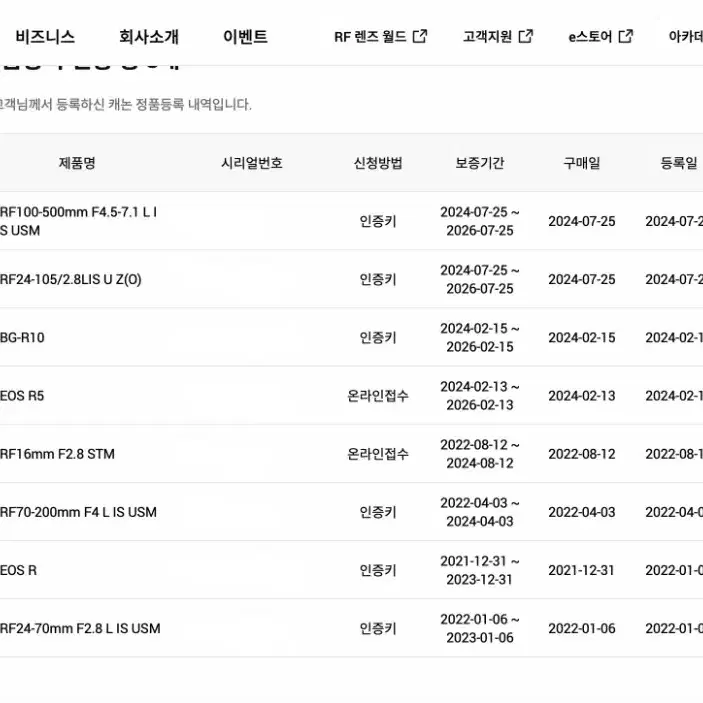The width and height of the screenshot is (703, 703).
Task: Click external-link icon beside RF 렌즈 월드
Action: coord(420,36)
